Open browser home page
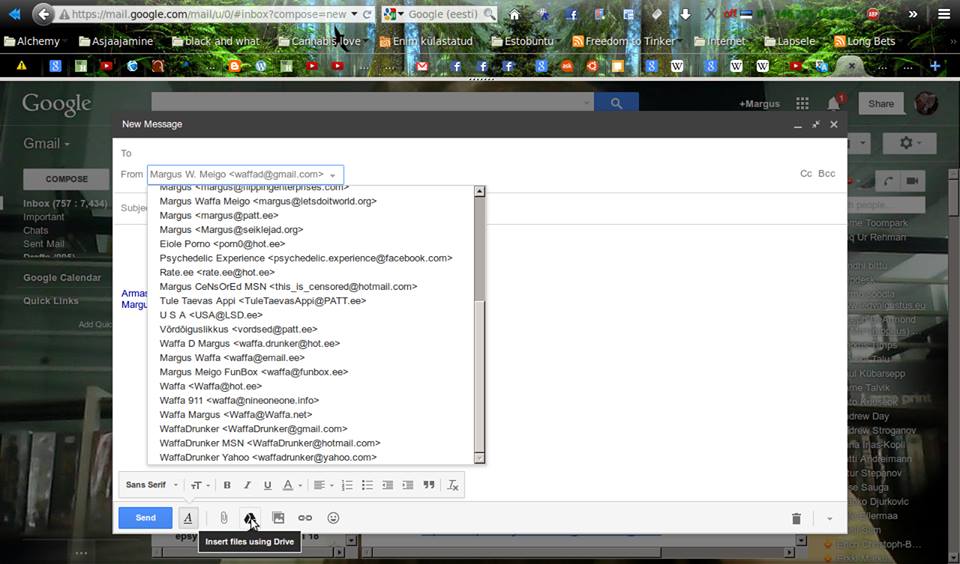 pyautogui.click(x=514, y=14)
